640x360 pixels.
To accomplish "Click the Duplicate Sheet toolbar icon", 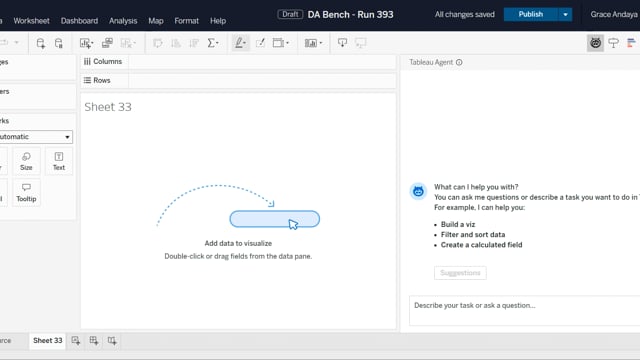I will click(x=107, y=43).
